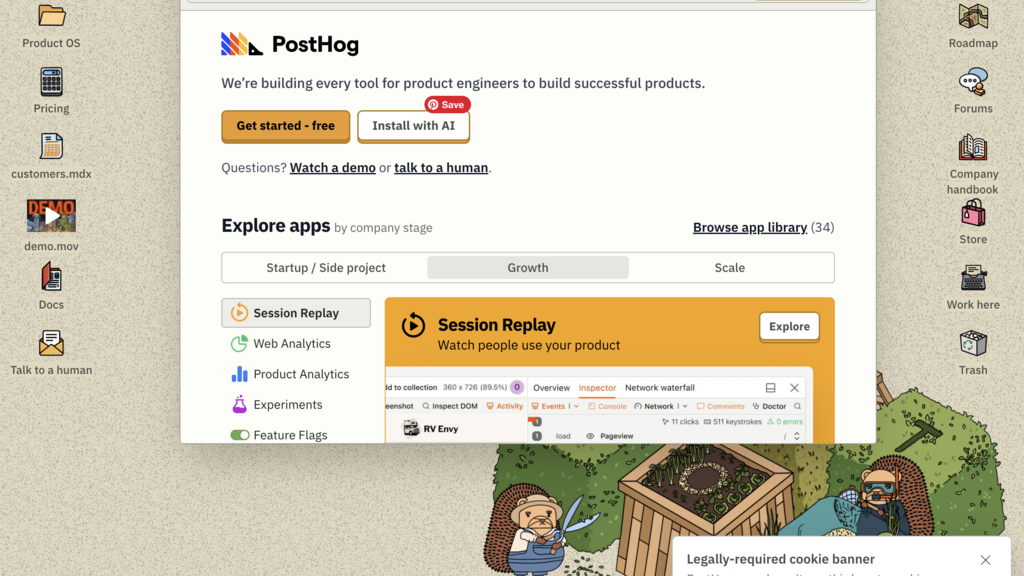The width and height of the screenshot is (1024, 576).
Task: Click the Inspector tab in replay preview
Action: pos(597,388)
